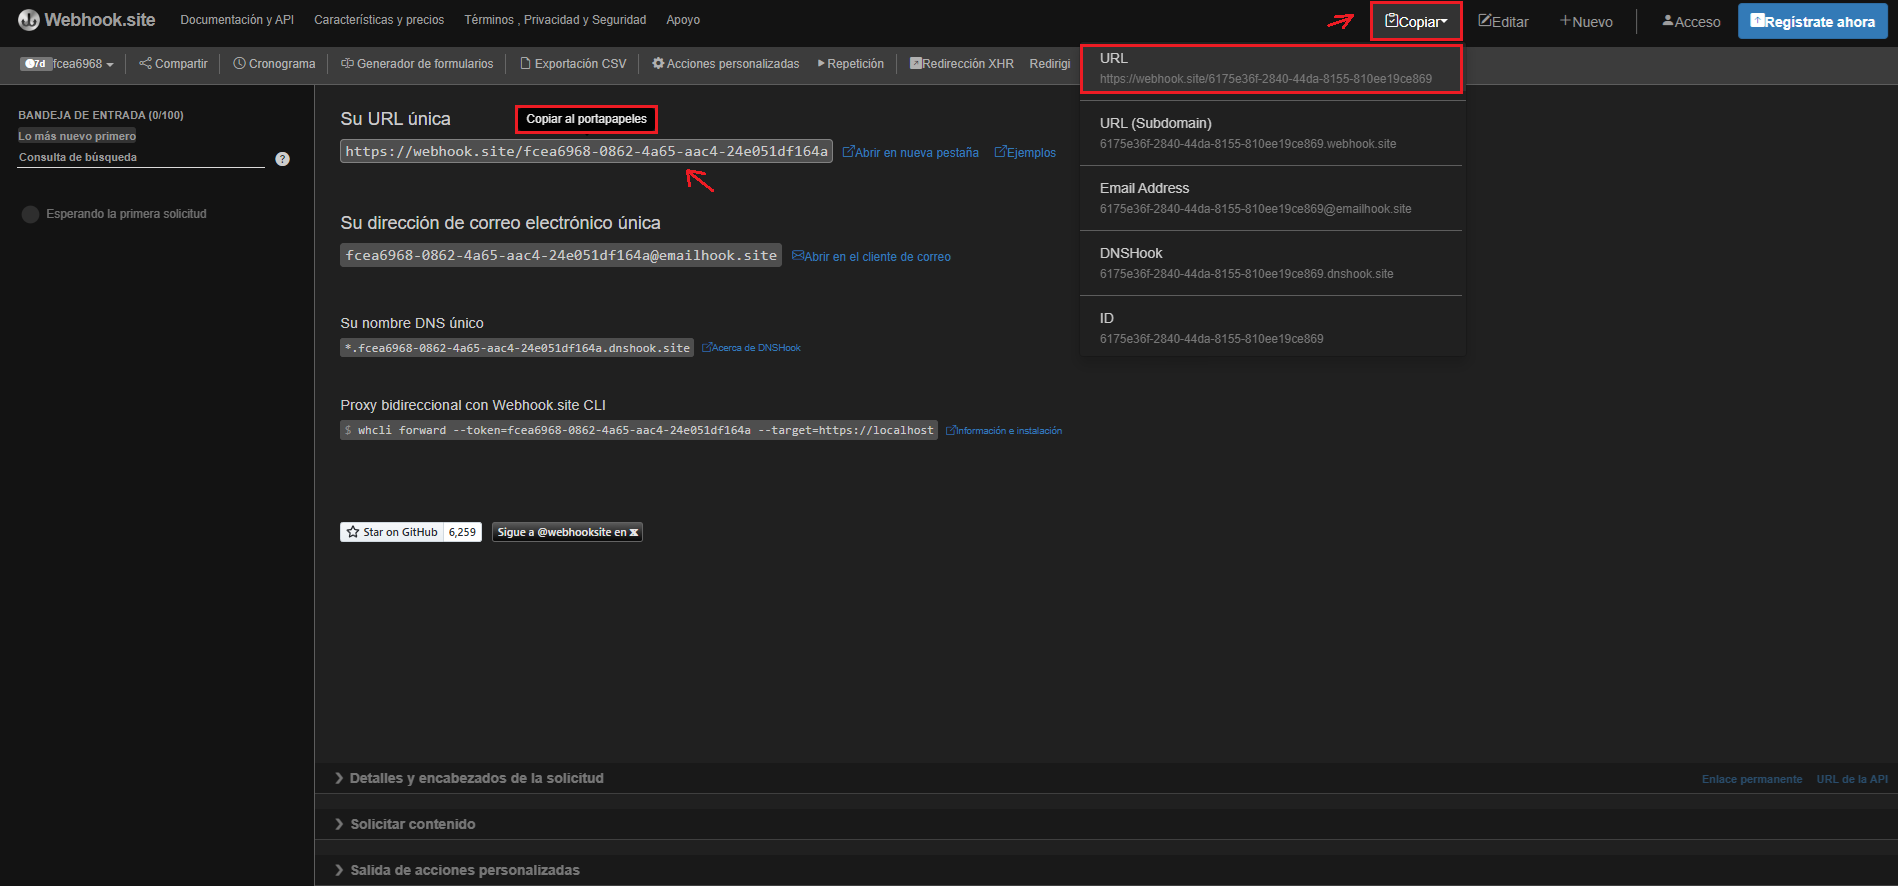Click Exportación CSV in toolbar
This screenshot has width=1898, height=886.
(573, 64)
